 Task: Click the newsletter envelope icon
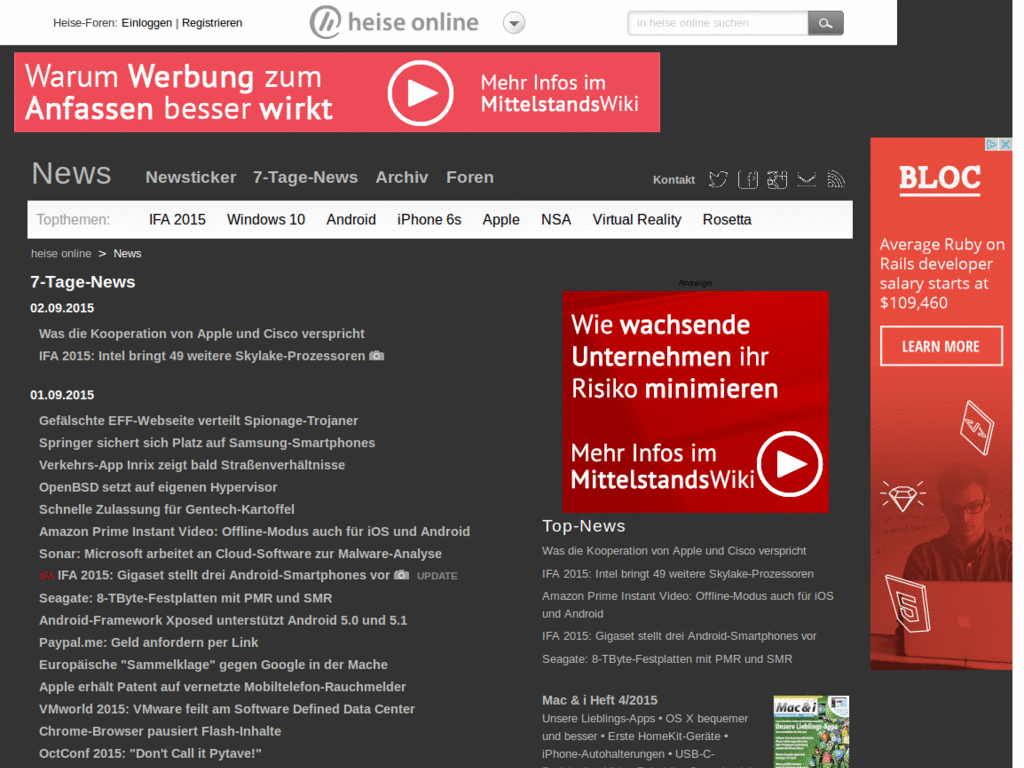(807, 179)
